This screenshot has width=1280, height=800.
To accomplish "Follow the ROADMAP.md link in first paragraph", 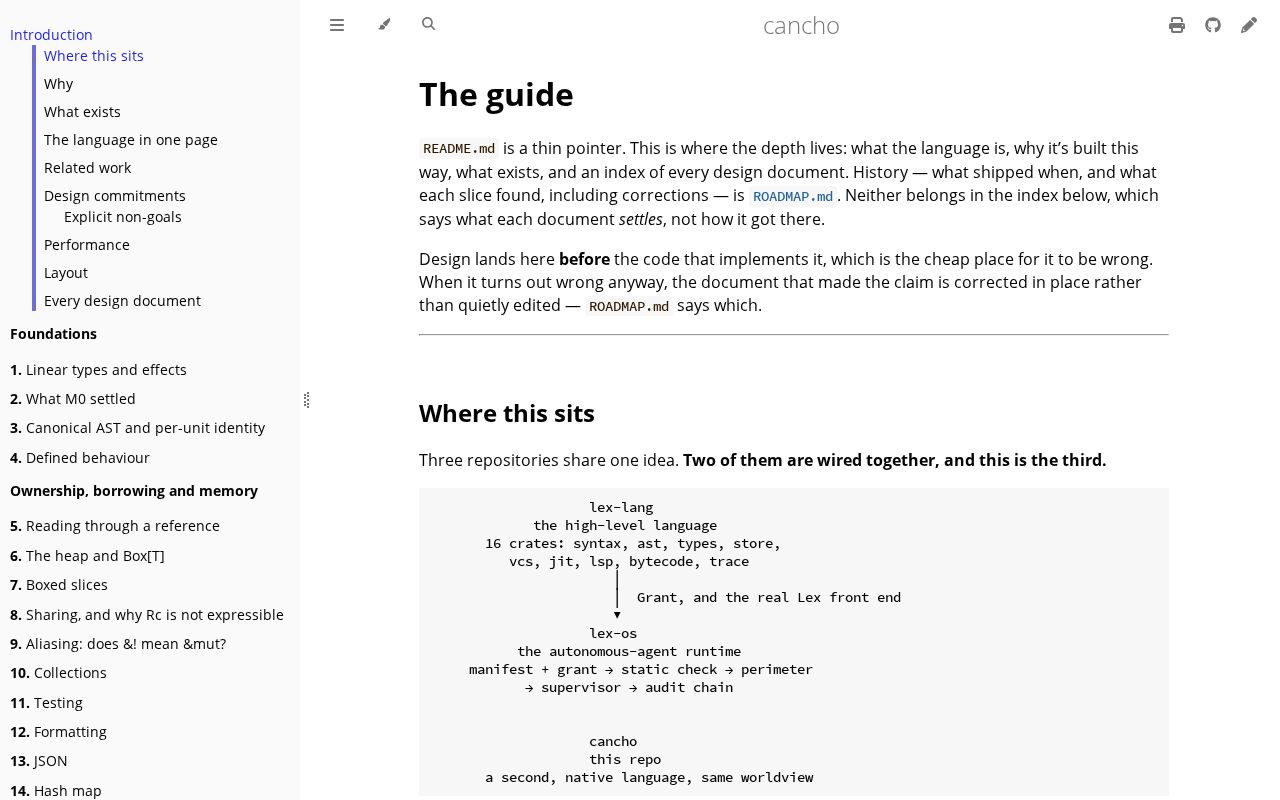I will (x=793, y=196).
